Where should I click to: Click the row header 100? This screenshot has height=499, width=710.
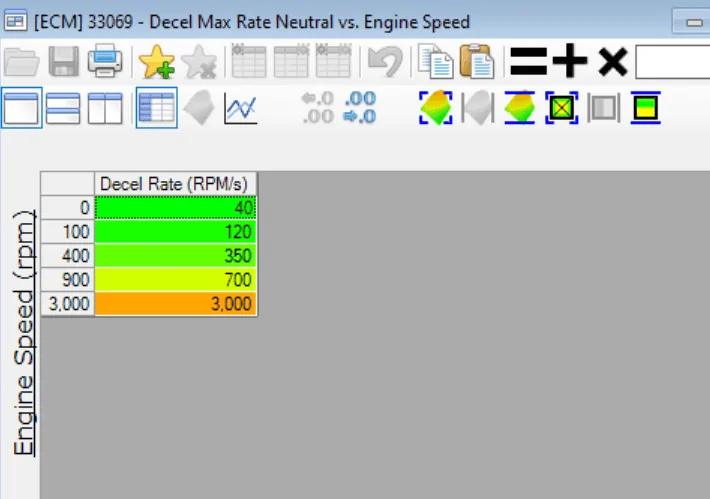(x=67, y=232)
